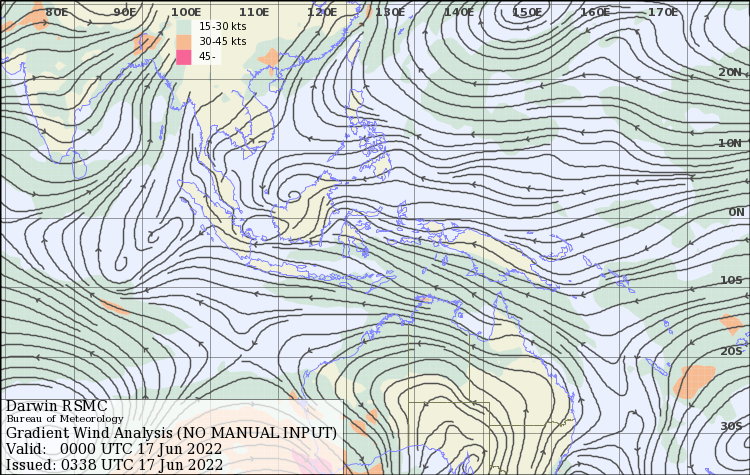Click the 15-30 kts green legend swatch
Viewport: 750px width, 475px height.
pyautogui.click(x=183, y=26)
